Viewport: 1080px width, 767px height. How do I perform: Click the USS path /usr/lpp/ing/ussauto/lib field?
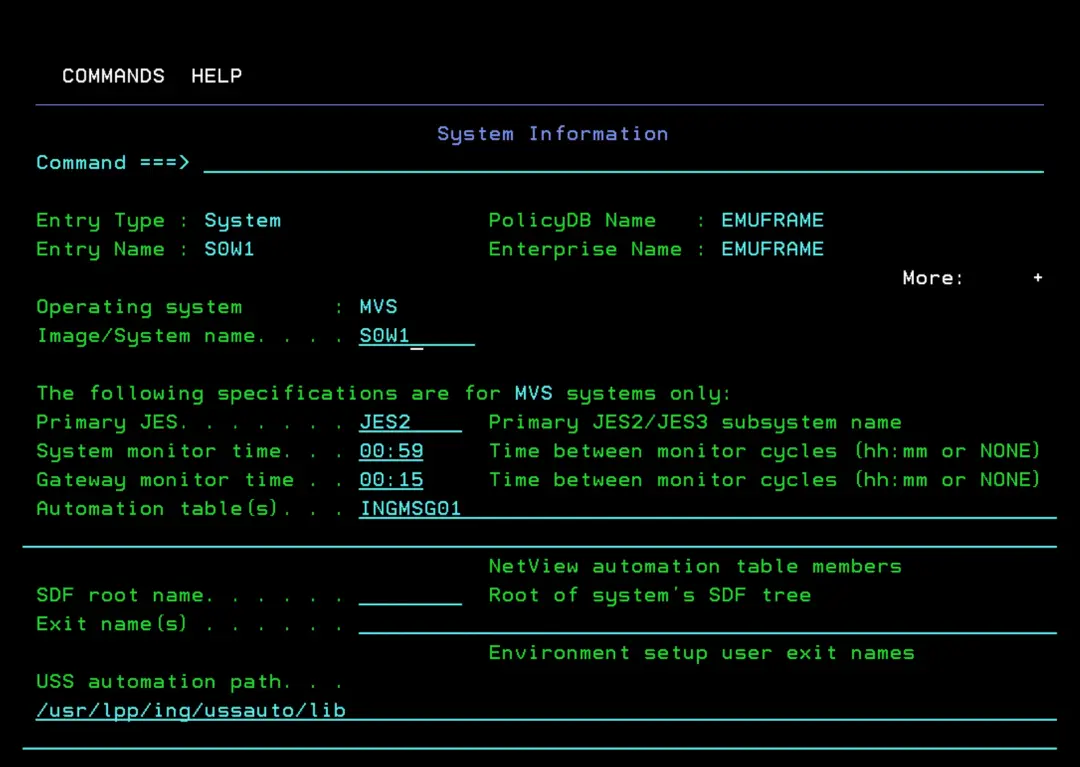click(x=546, y=711)
